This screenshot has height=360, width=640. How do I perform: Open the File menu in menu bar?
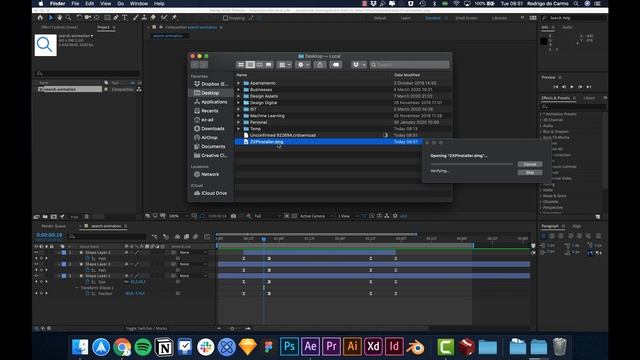pos(75,4)
